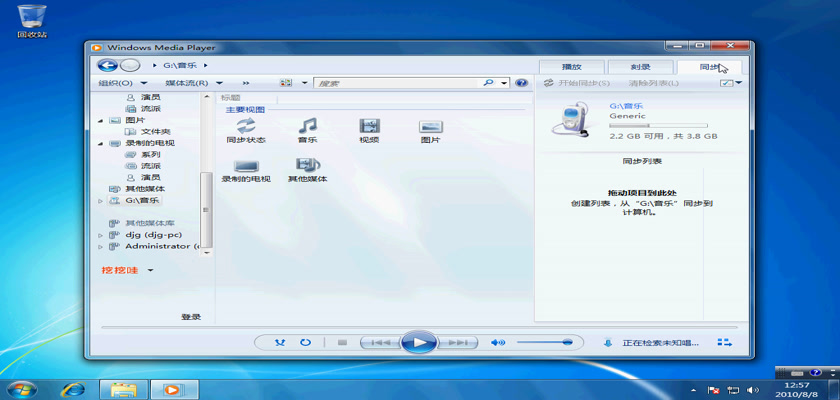
Task: Open the 音乐 music note icon
Action: point(308,126)
